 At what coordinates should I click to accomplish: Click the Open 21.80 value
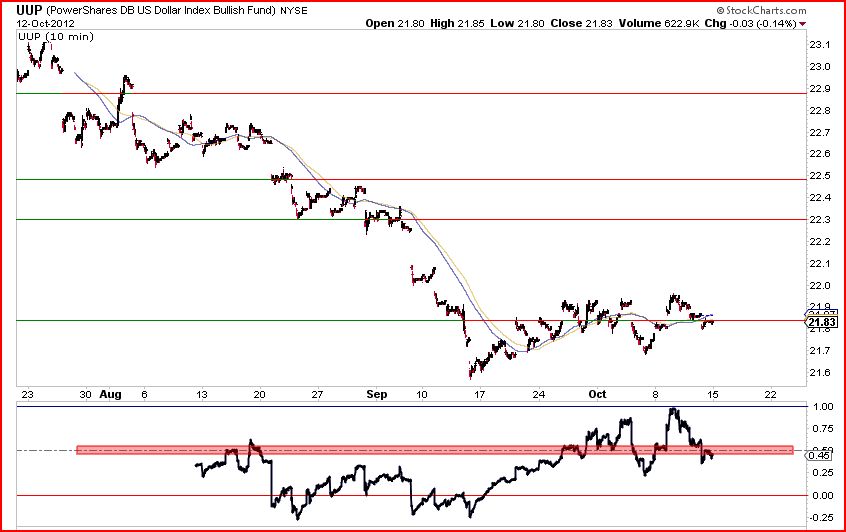[395, 23]
